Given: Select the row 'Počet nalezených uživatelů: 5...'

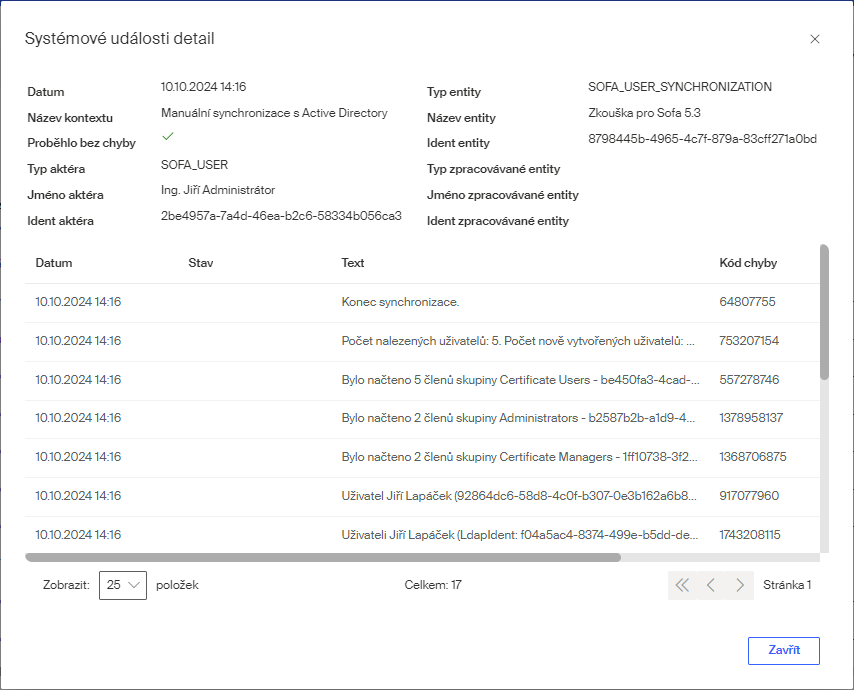Looking at the screenshot, I should point(422,341).
